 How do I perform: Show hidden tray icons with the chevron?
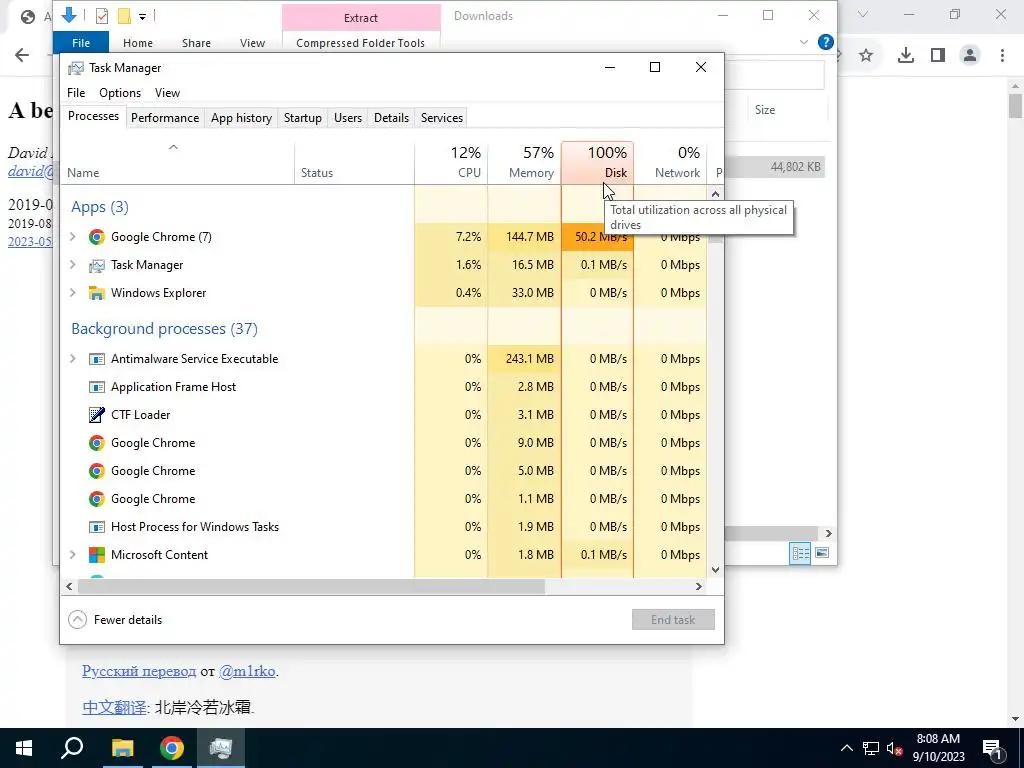point(846,749)
